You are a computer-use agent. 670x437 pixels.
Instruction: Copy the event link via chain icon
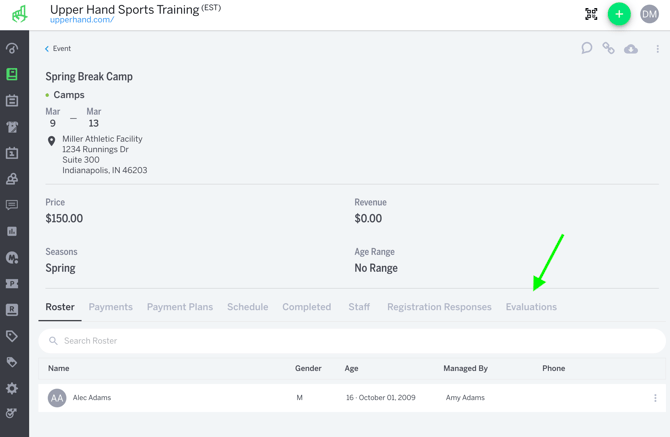click(608, 48)
